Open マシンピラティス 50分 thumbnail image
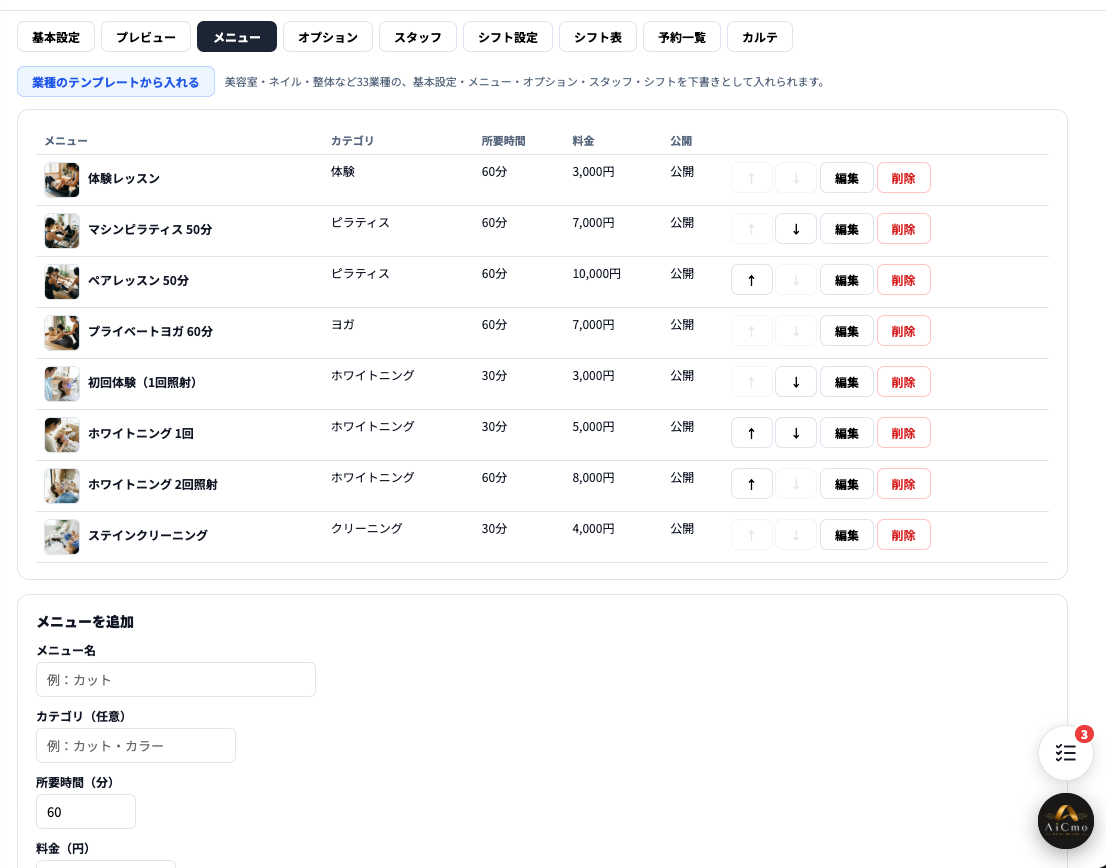 62,231
